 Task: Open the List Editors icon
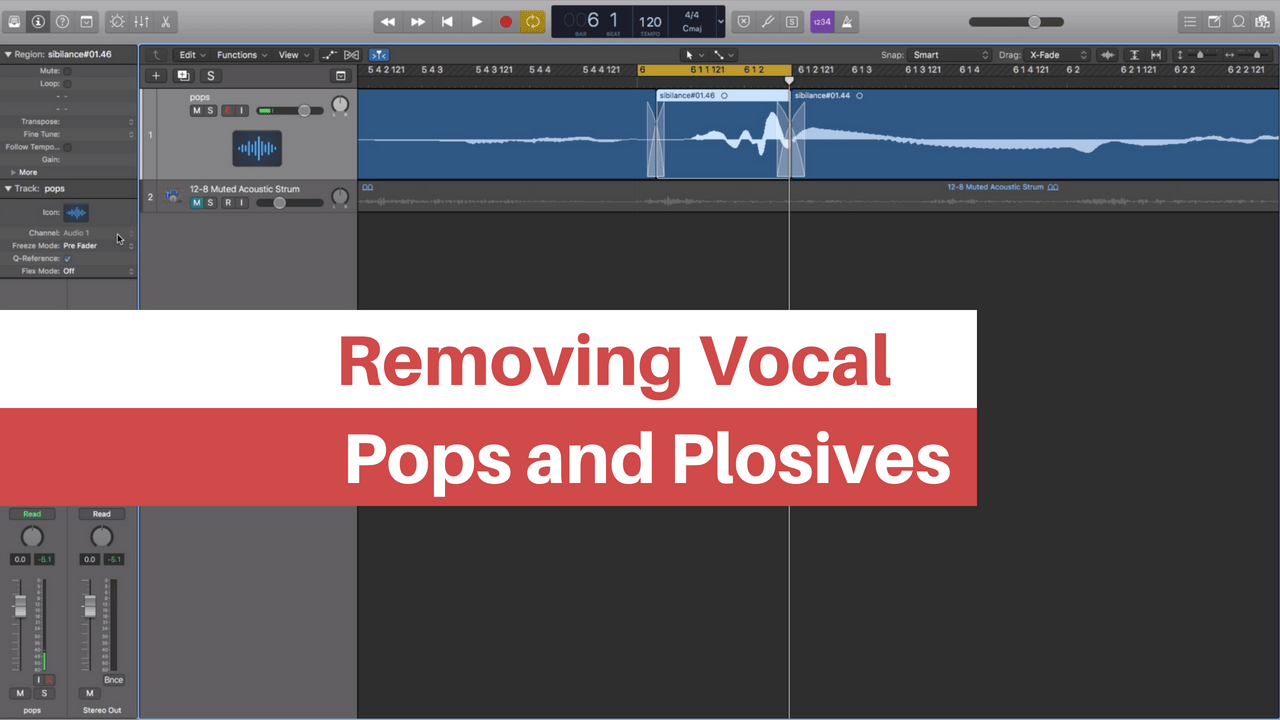coord(1190,21)
